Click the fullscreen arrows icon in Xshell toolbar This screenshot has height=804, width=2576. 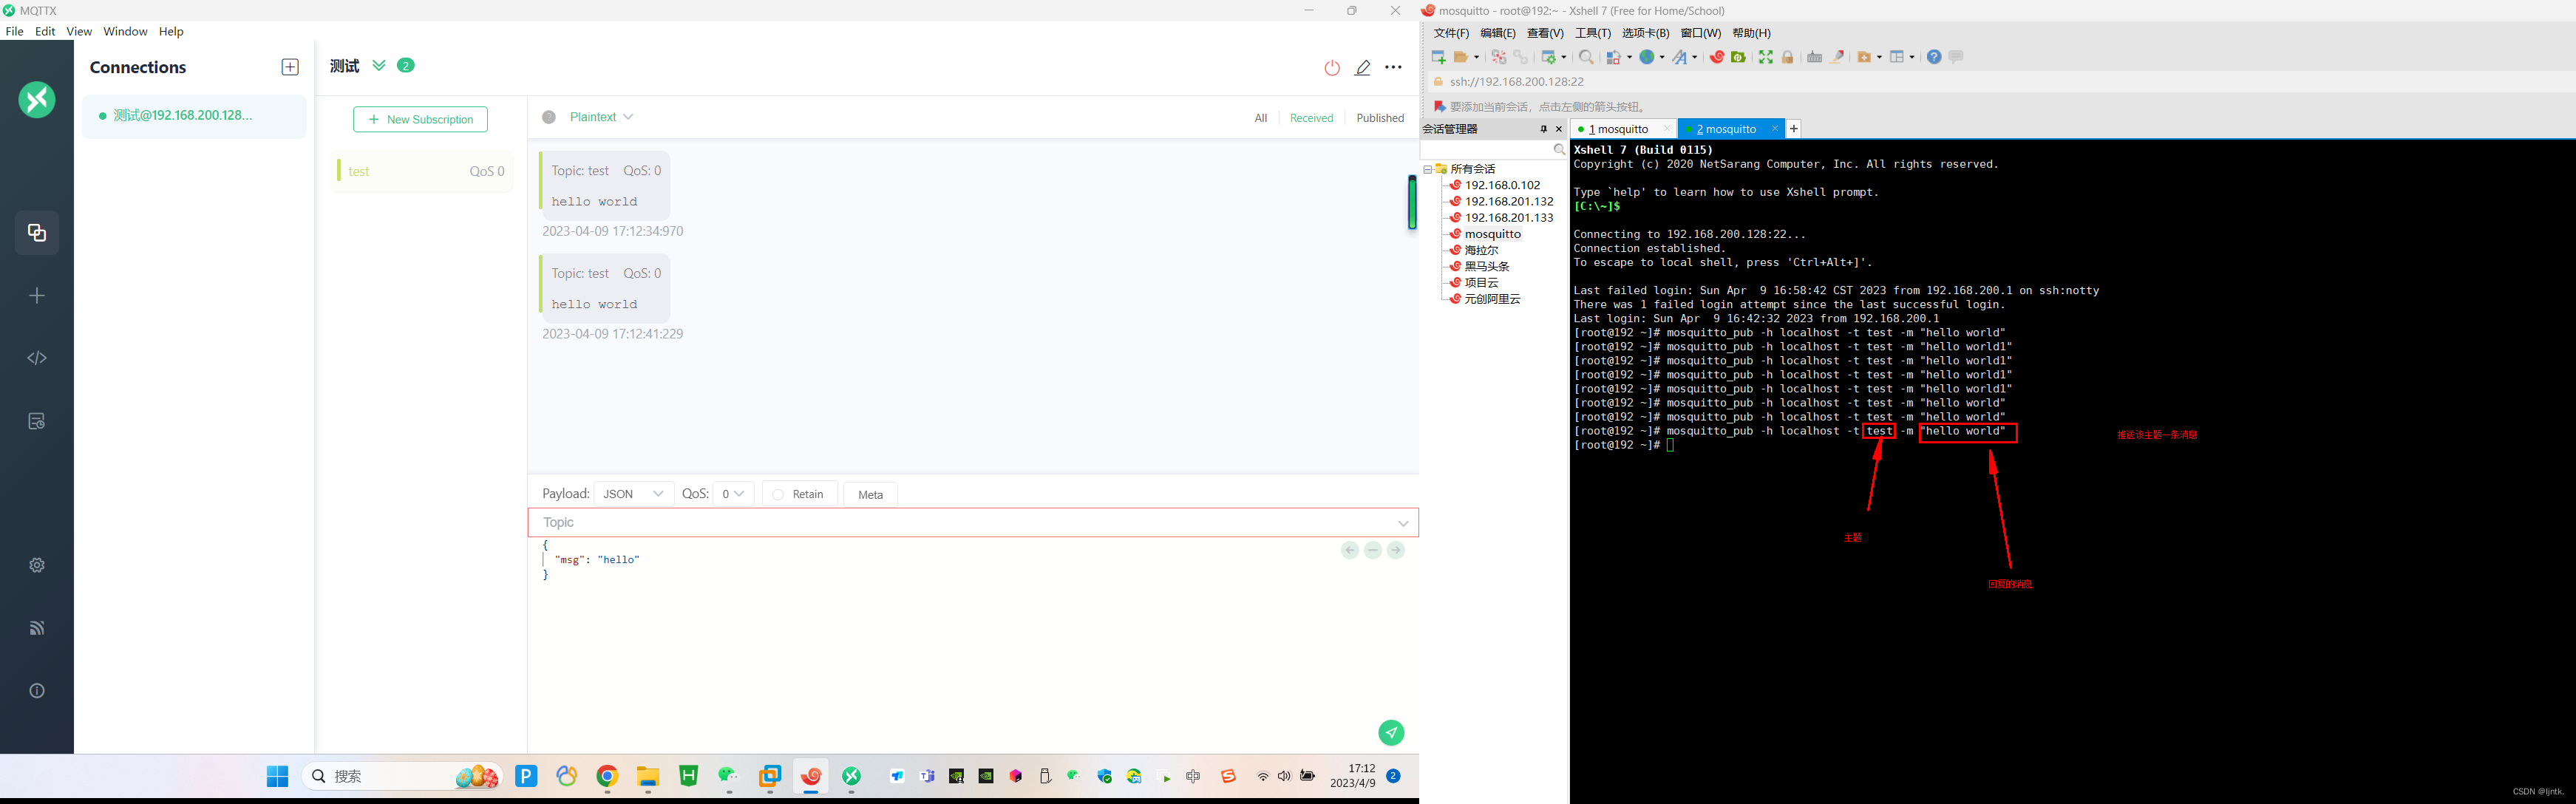(x=1766, y=57)
